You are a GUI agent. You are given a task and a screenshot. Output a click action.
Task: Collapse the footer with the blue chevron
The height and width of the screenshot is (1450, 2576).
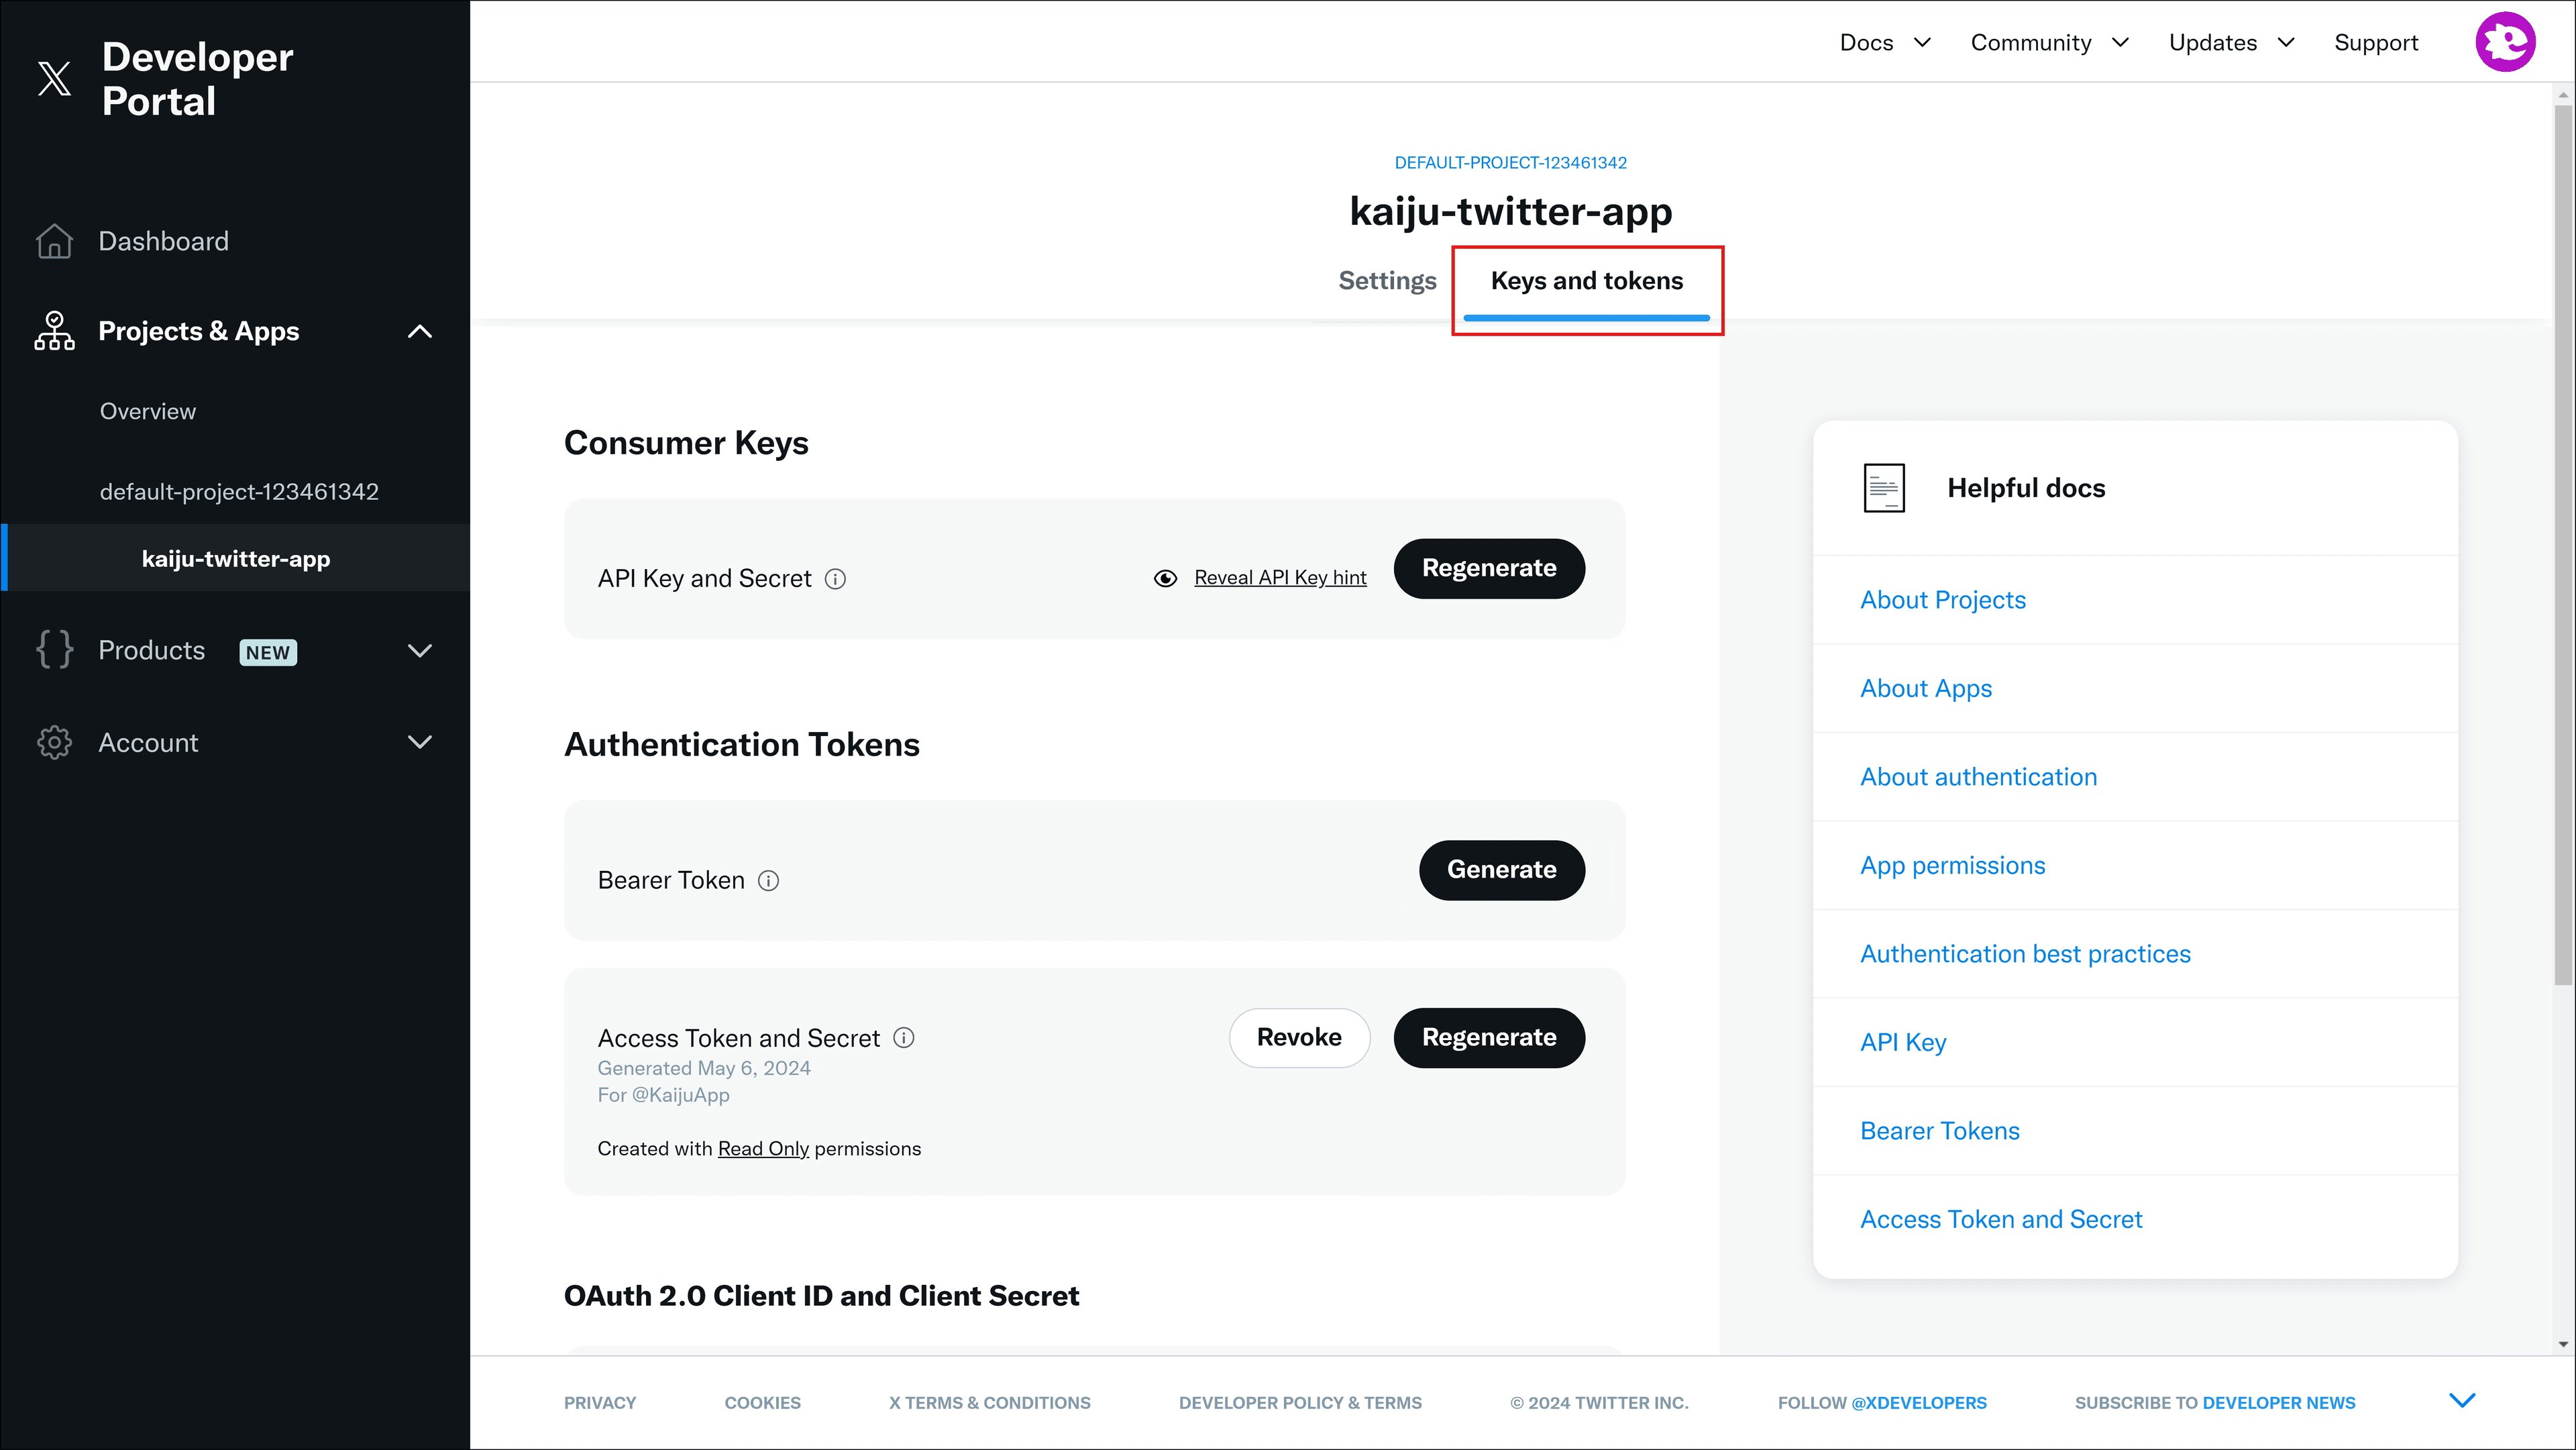tap(2462, 1400)
